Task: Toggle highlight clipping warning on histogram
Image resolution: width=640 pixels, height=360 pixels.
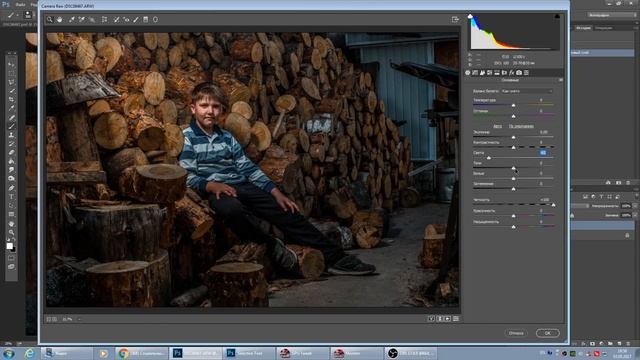Action: pos(557,16)
